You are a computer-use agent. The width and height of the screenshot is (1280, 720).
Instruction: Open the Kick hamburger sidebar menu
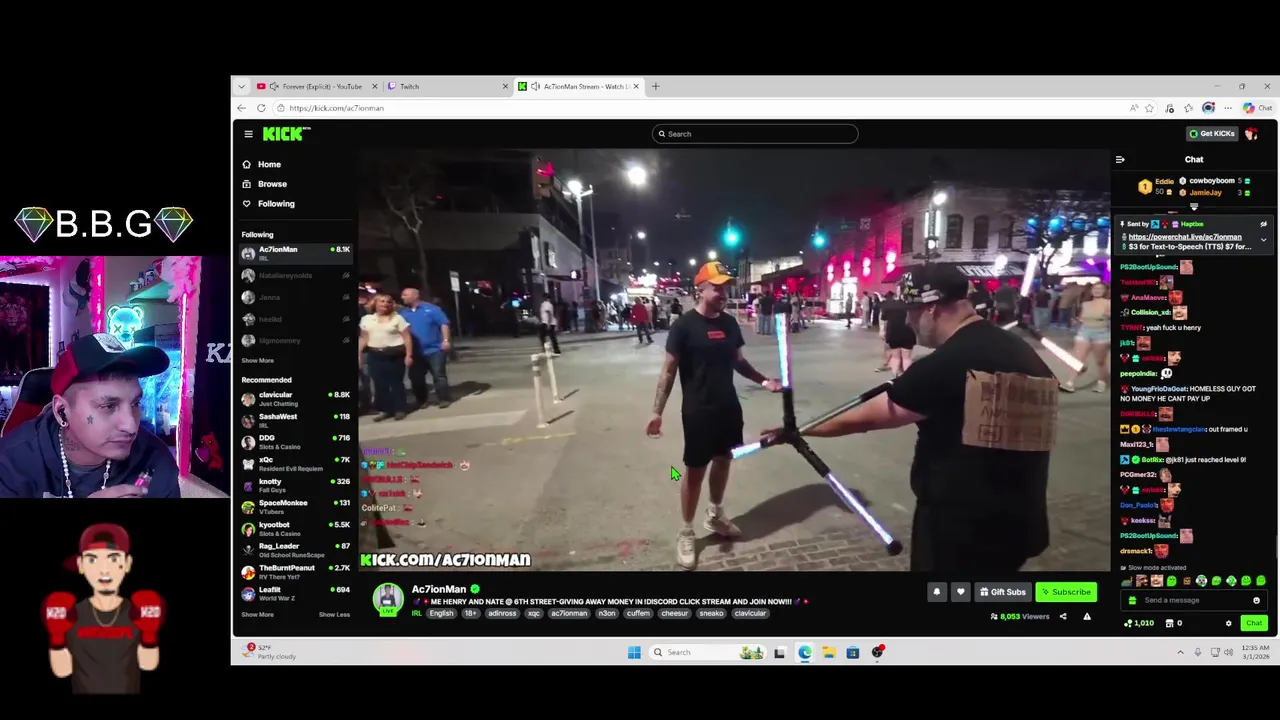tap(248, 134)
